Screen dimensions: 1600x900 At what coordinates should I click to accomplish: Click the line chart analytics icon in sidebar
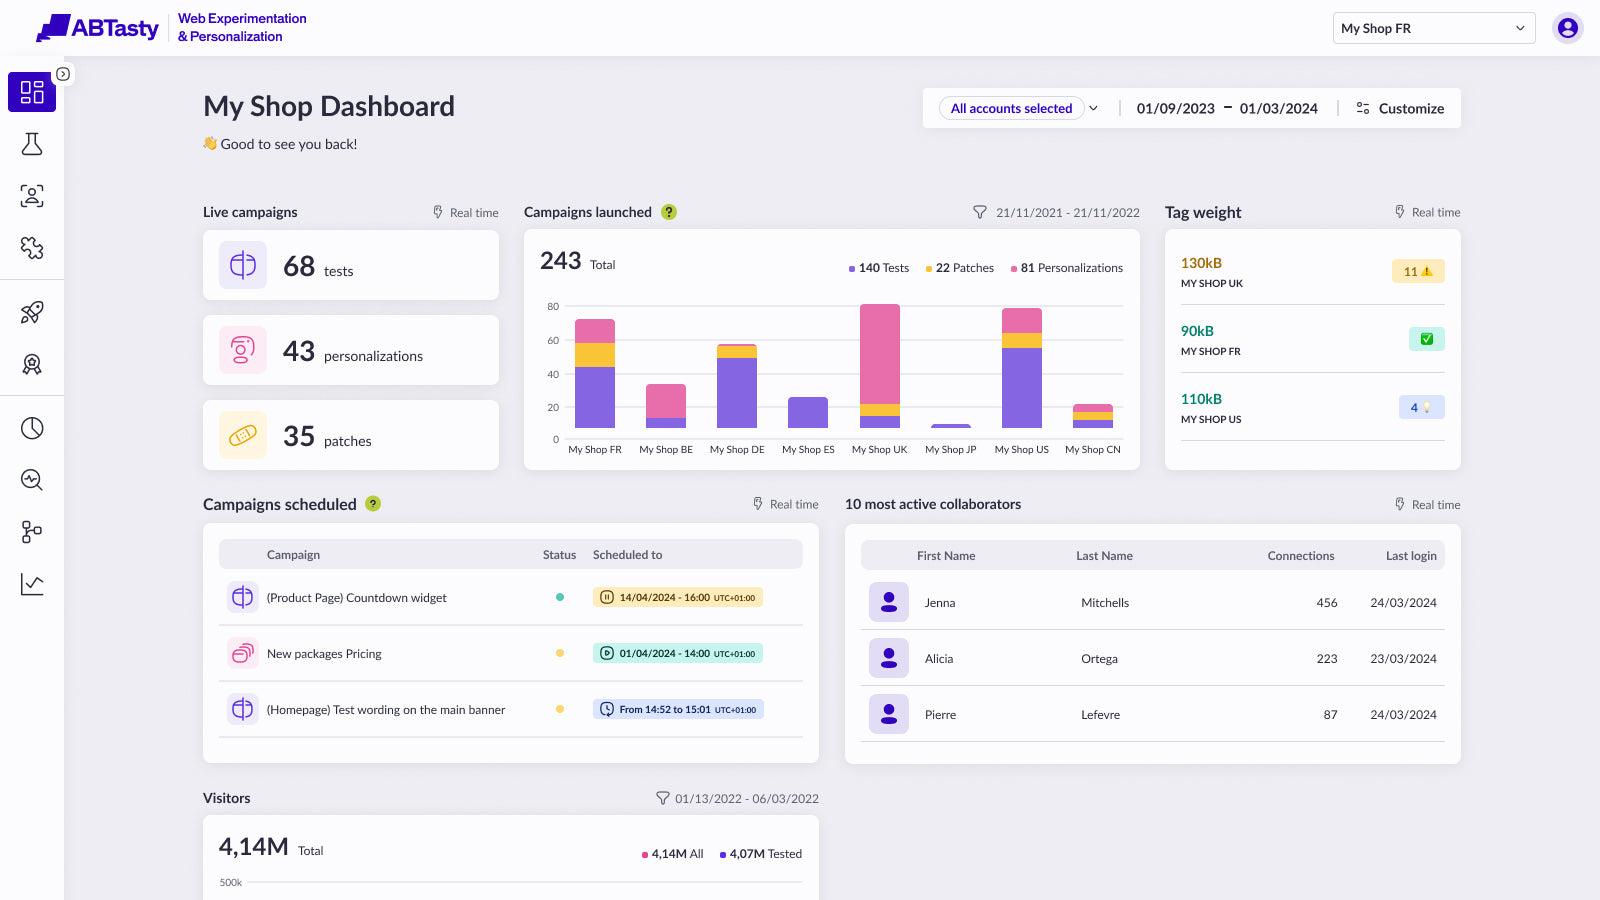[32, 583]
